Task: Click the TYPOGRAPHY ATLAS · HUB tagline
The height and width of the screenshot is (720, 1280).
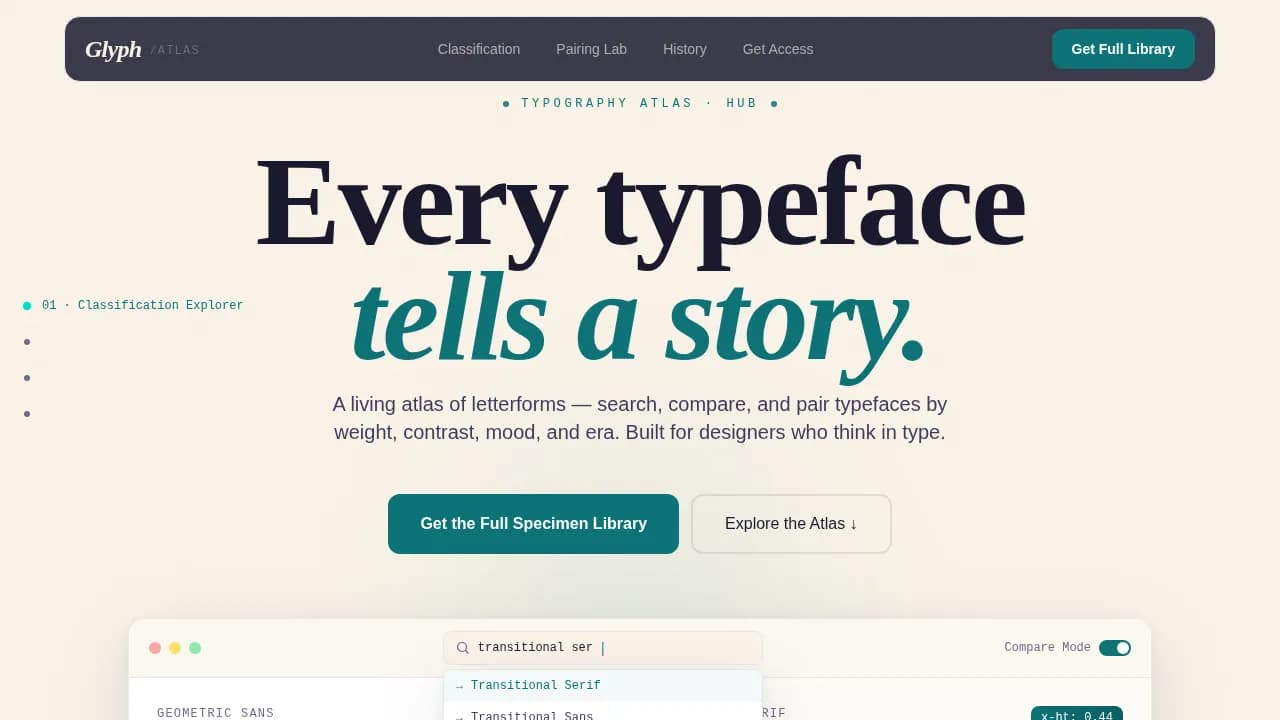Action: [640, 103]
